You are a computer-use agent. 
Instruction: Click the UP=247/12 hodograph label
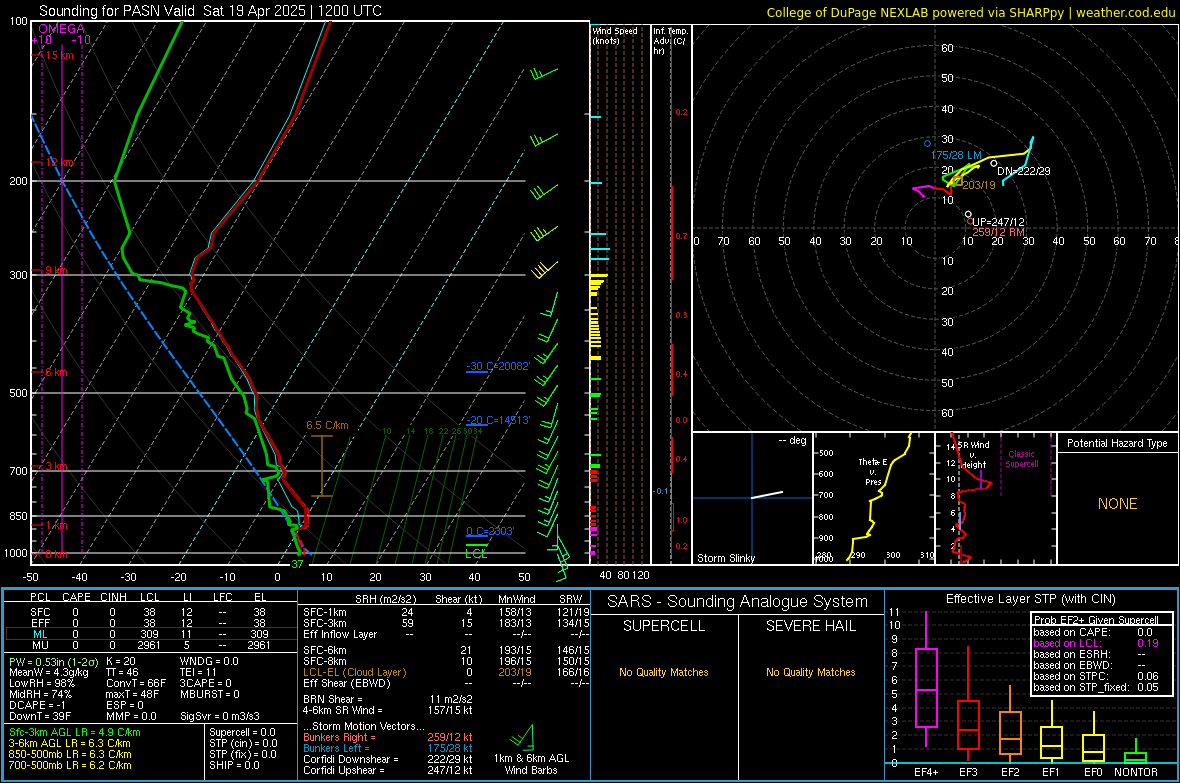click(998, 222)
